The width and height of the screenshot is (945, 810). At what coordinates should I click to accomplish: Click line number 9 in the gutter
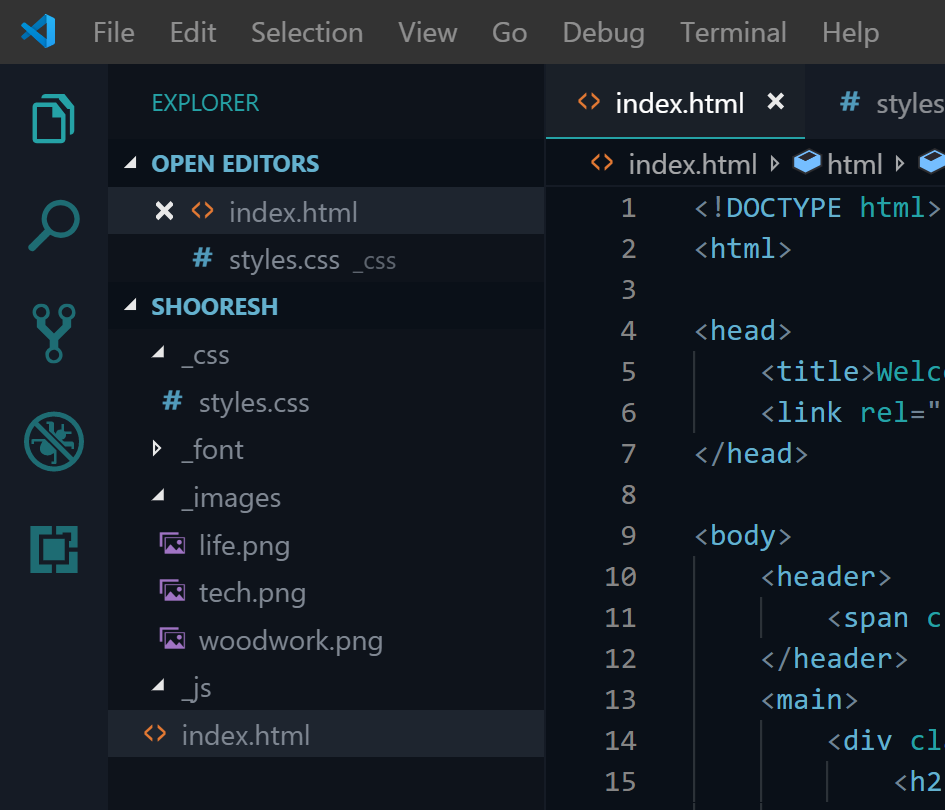628,536
